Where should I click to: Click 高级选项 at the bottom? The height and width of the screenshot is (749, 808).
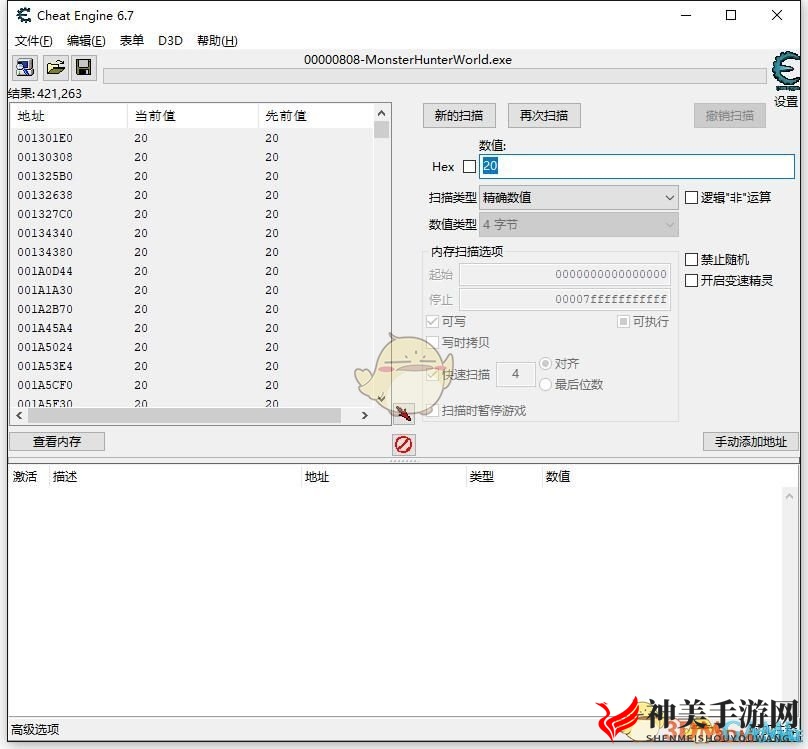coord(35,729)
